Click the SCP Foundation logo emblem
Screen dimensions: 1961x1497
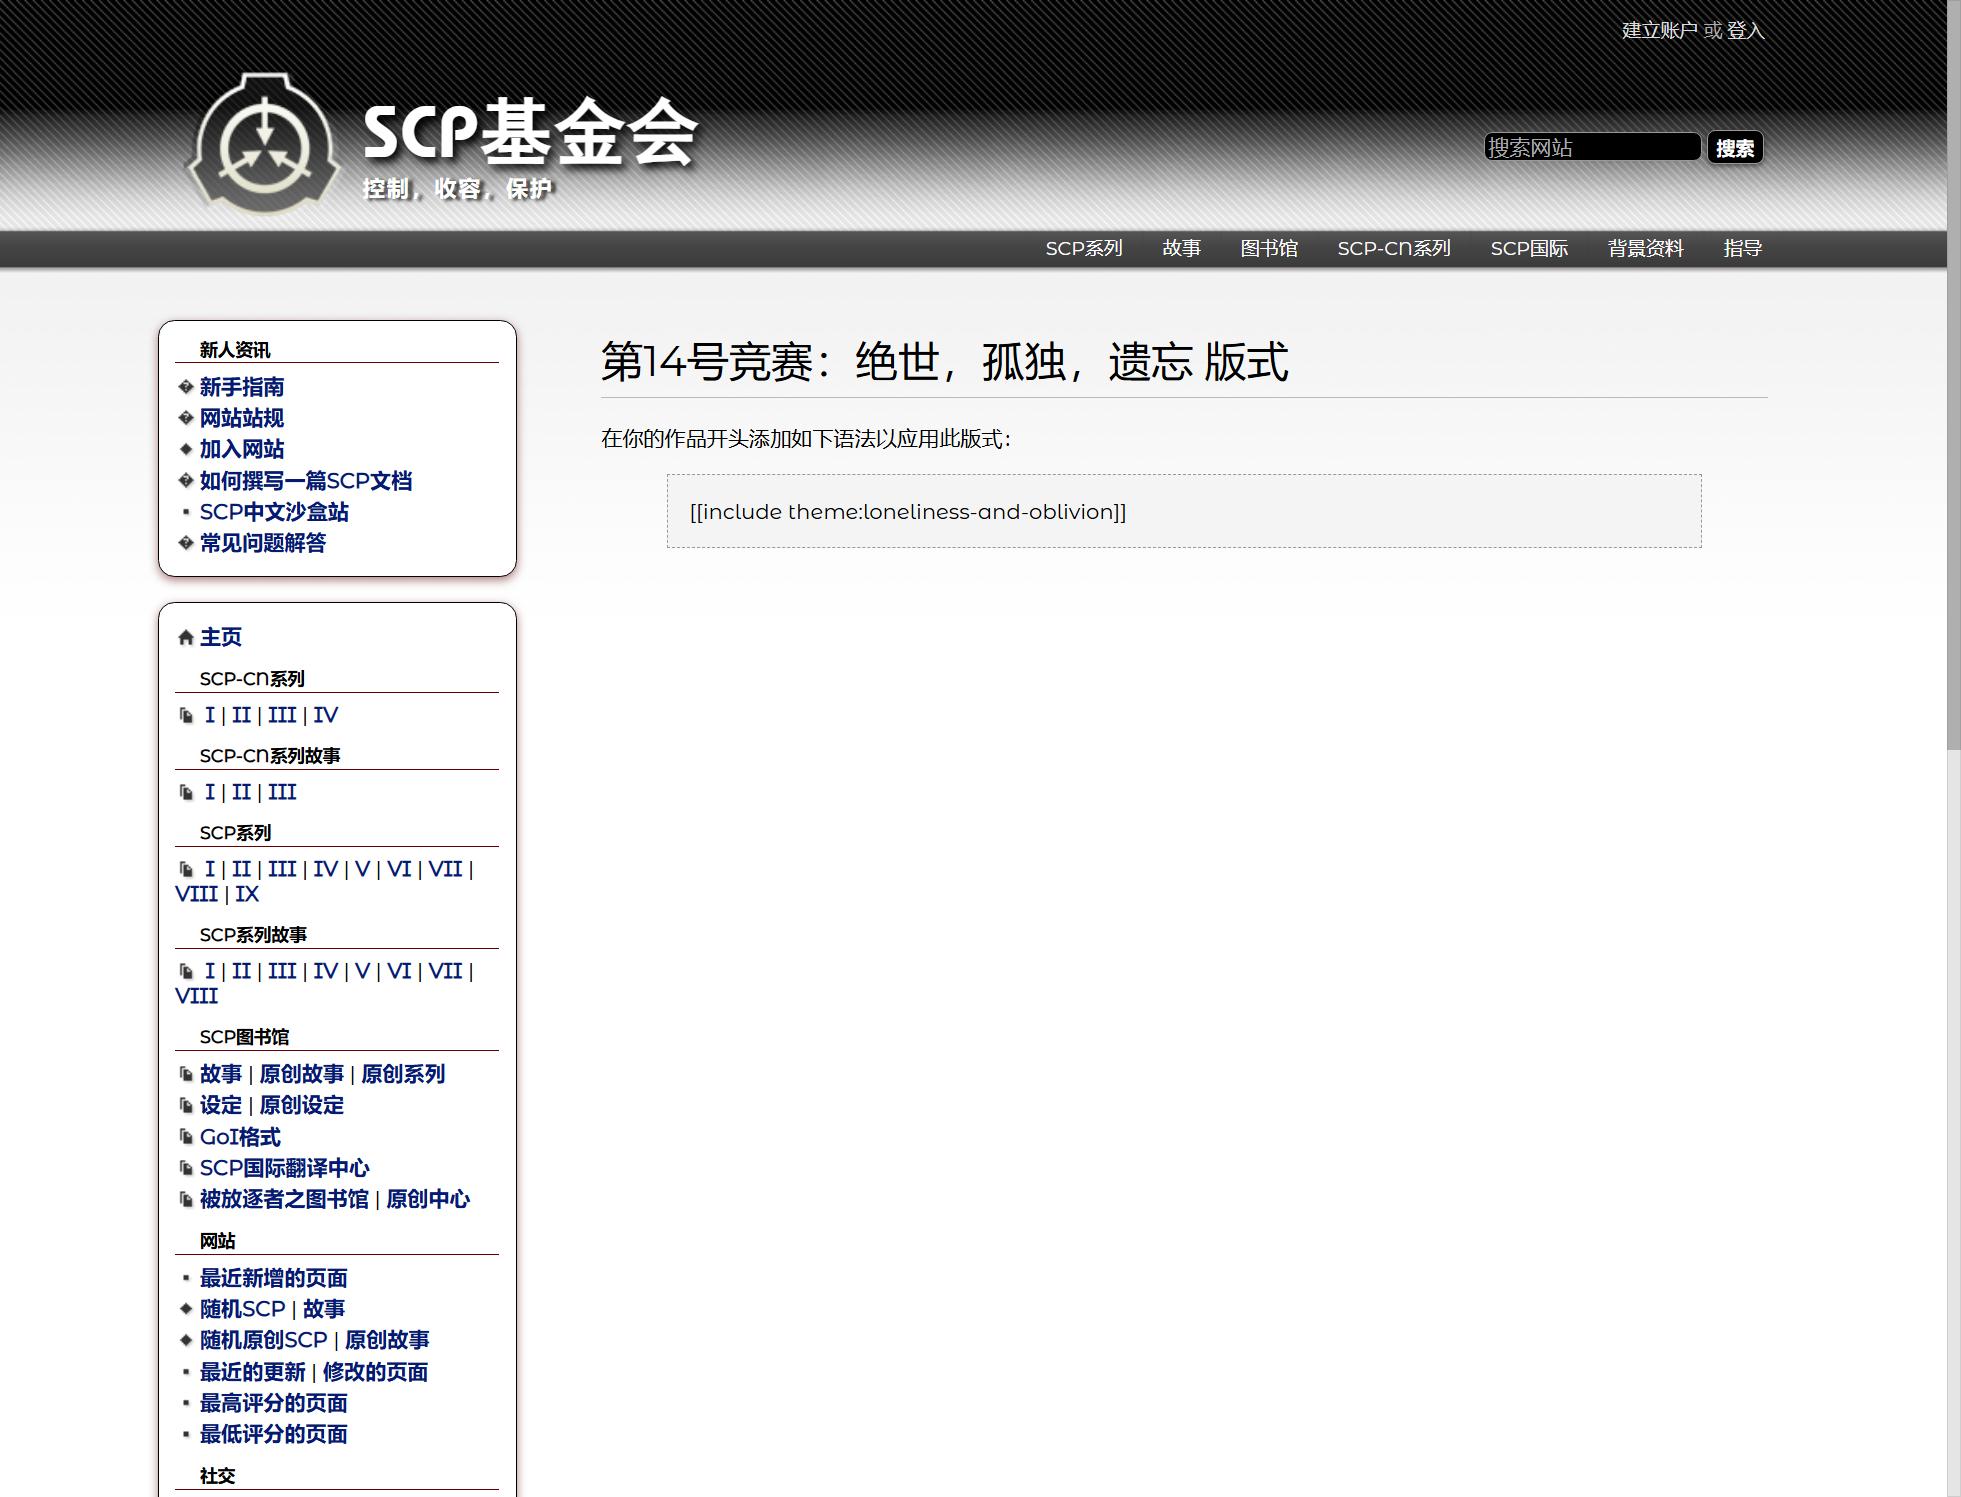264,145
